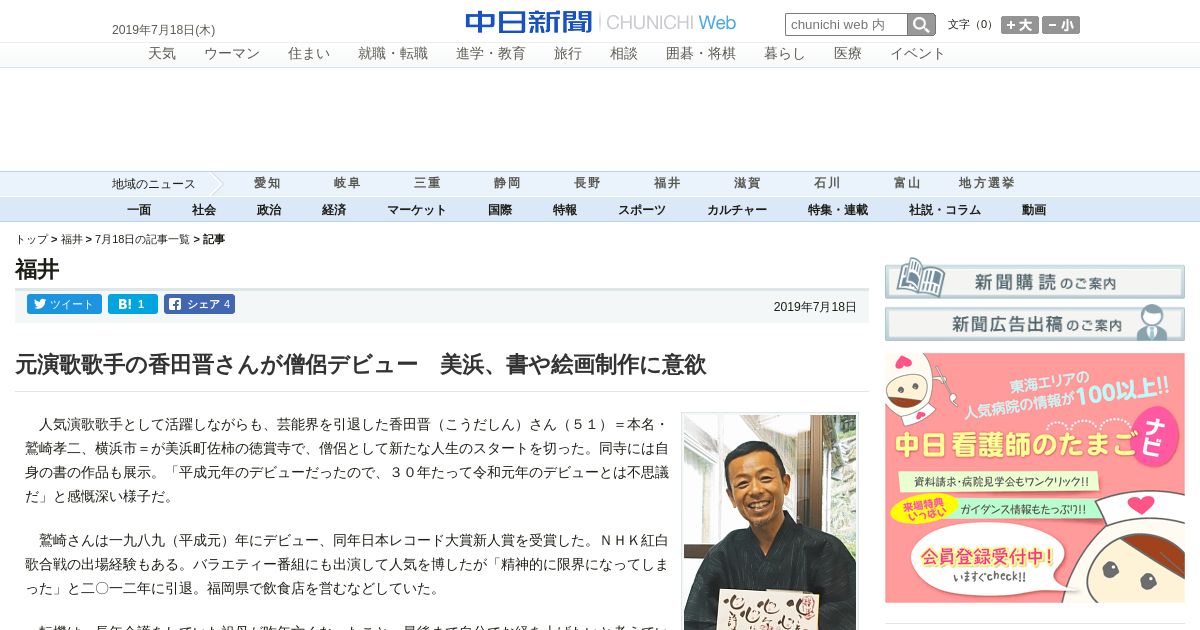This screenshot has width=1200, height=630.
Task: Go to カルチャー section
Action: (x=737, y=210)
